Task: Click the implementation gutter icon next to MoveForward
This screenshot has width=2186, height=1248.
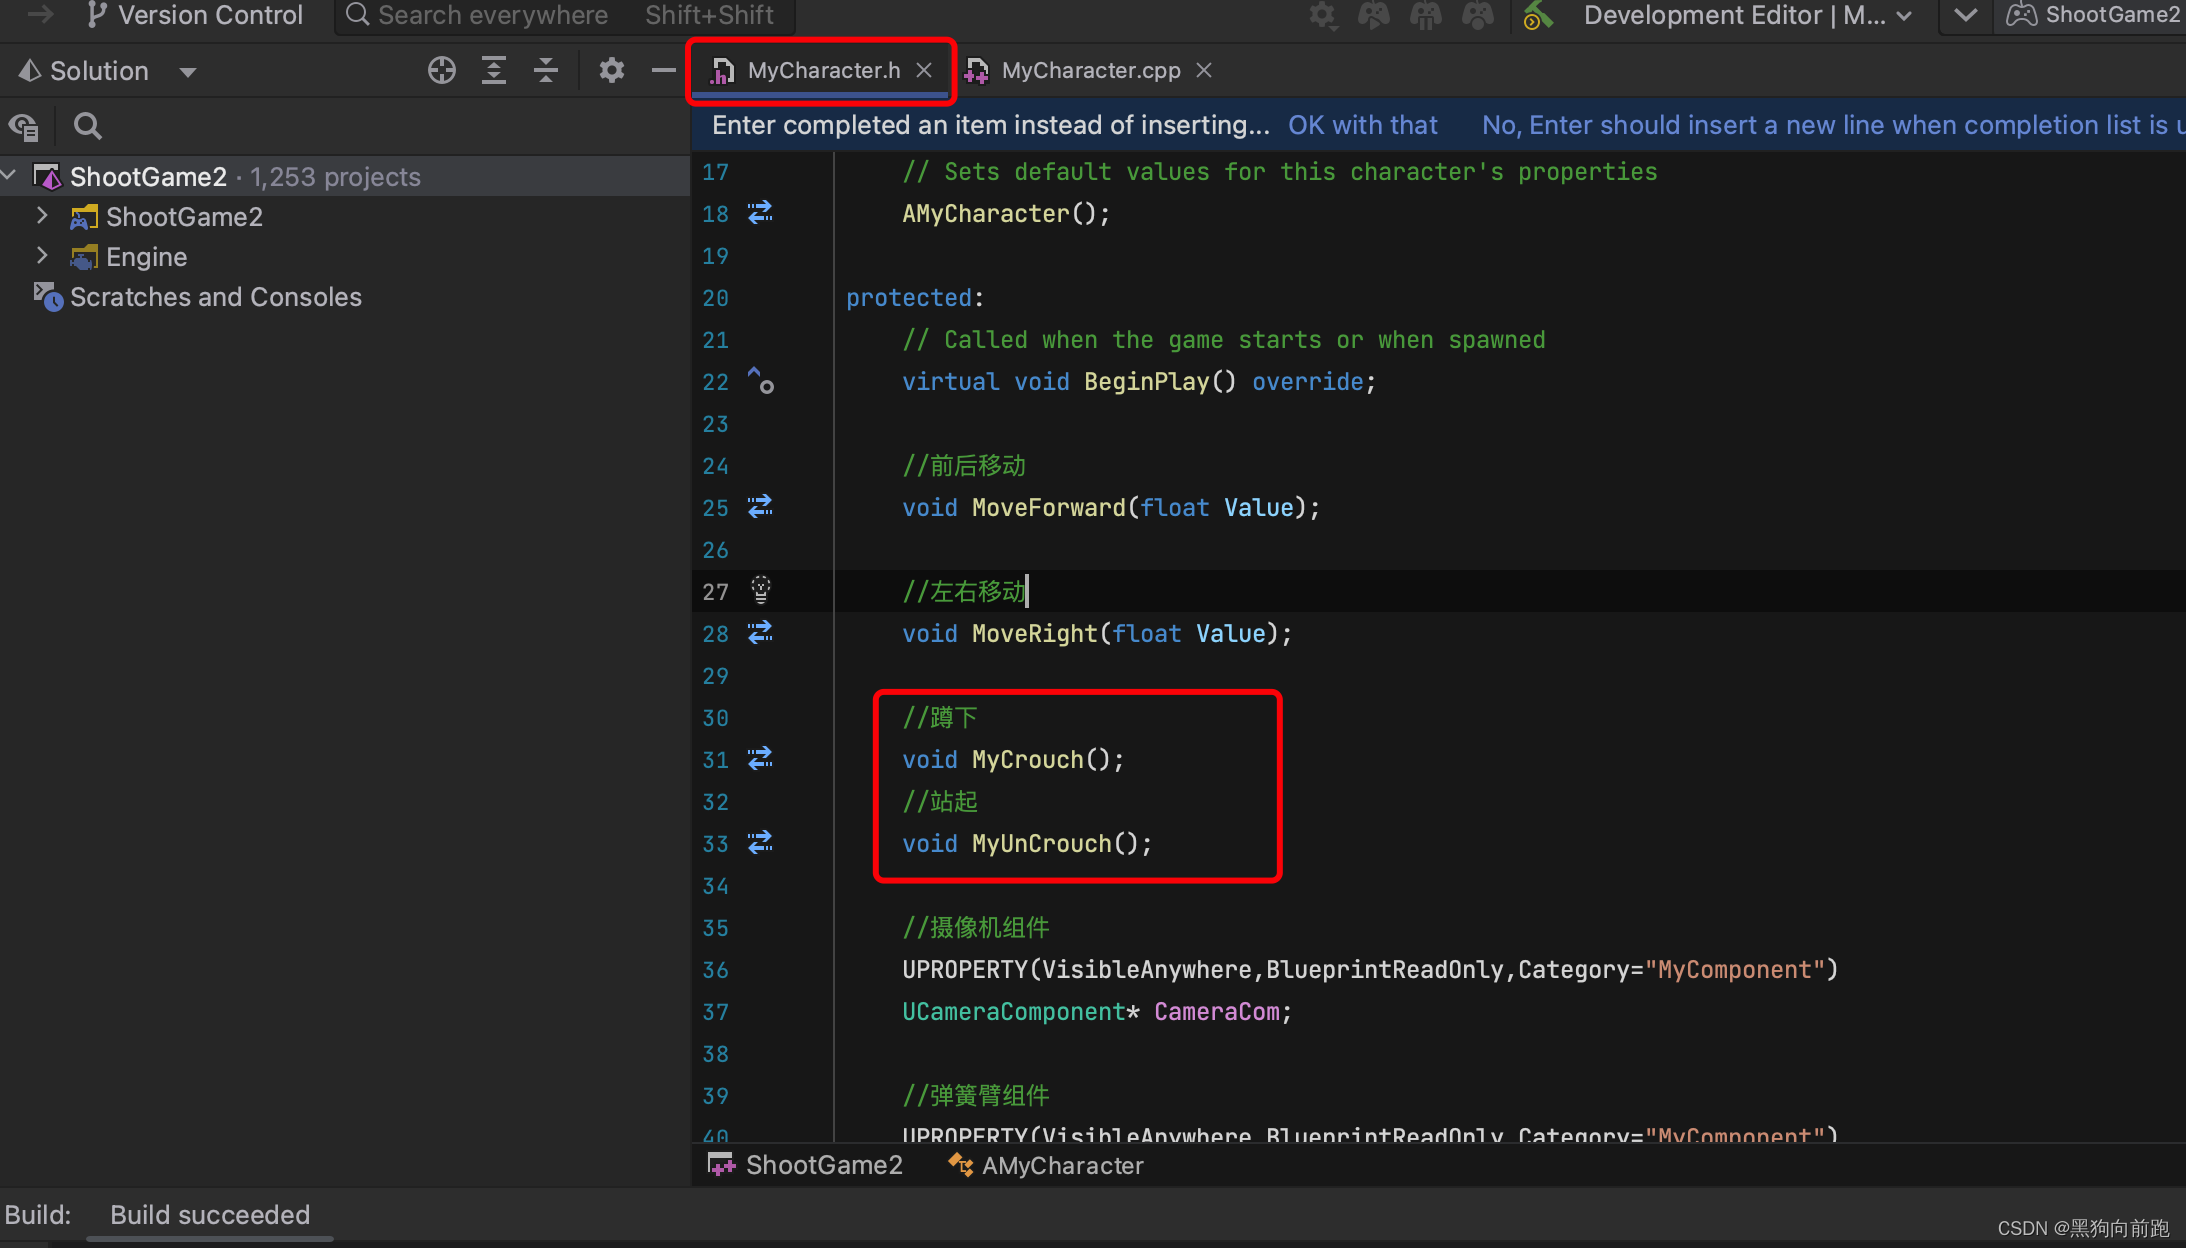Action: [x=759, y=506]
